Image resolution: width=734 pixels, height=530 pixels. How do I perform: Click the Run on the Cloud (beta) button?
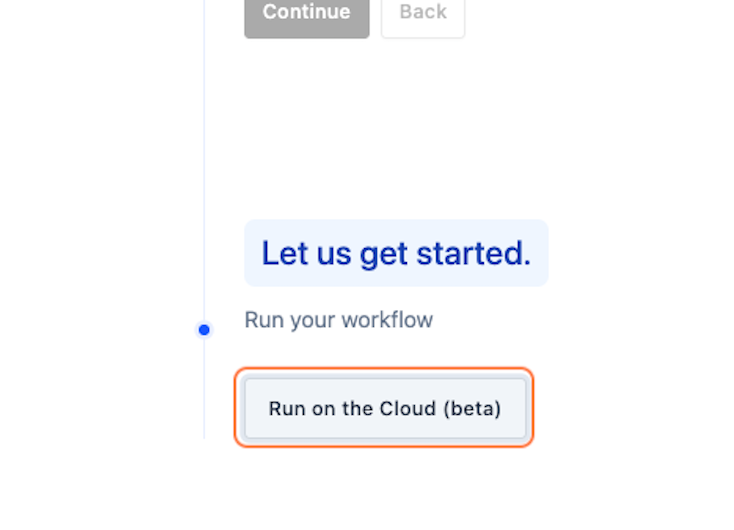[x=385, y=408]
